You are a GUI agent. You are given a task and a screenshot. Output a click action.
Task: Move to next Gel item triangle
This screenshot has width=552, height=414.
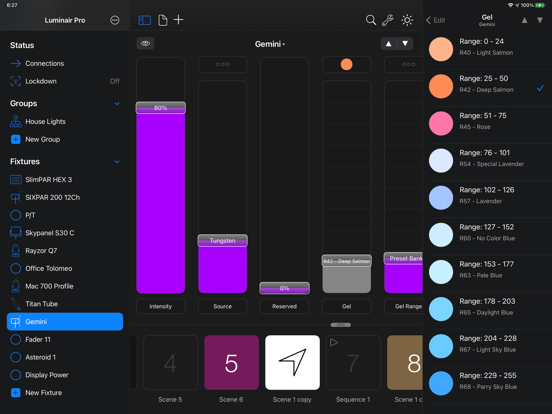point(540,20)
